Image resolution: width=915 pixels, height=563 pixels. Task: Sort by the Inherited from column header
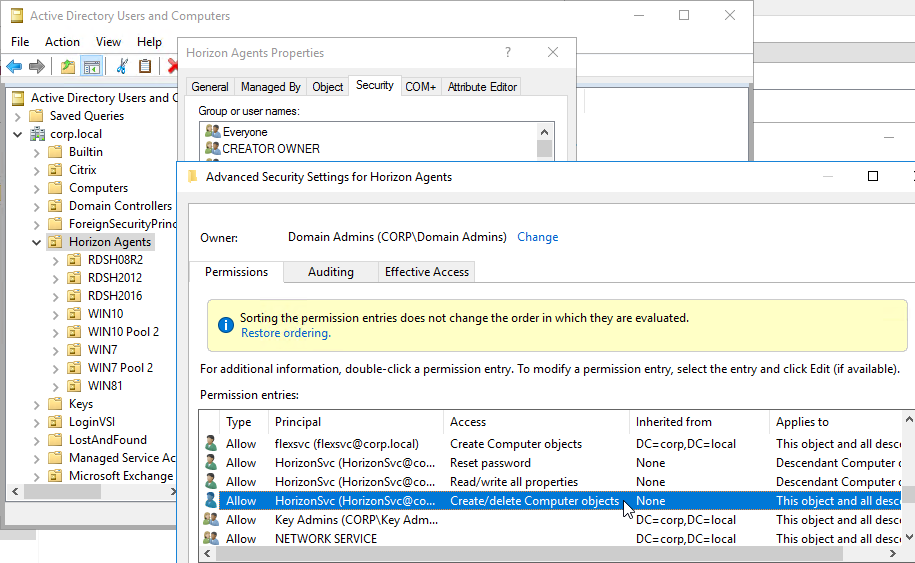[x=699, y=422]
